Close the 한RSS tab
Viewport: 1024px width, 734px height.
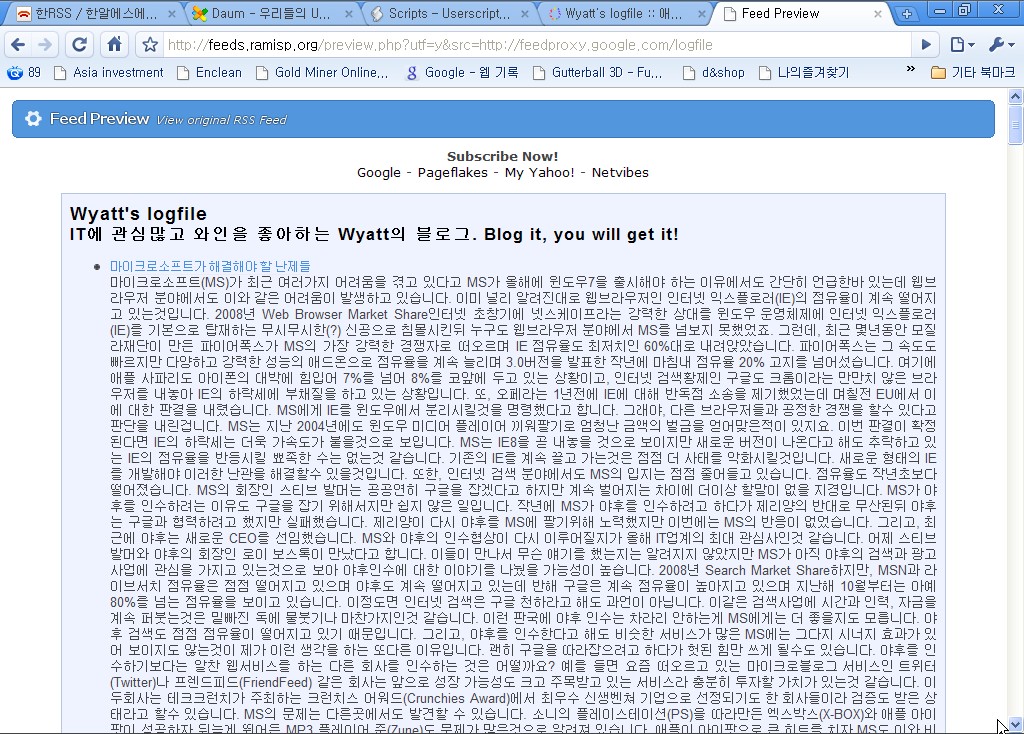click(172, 13)
